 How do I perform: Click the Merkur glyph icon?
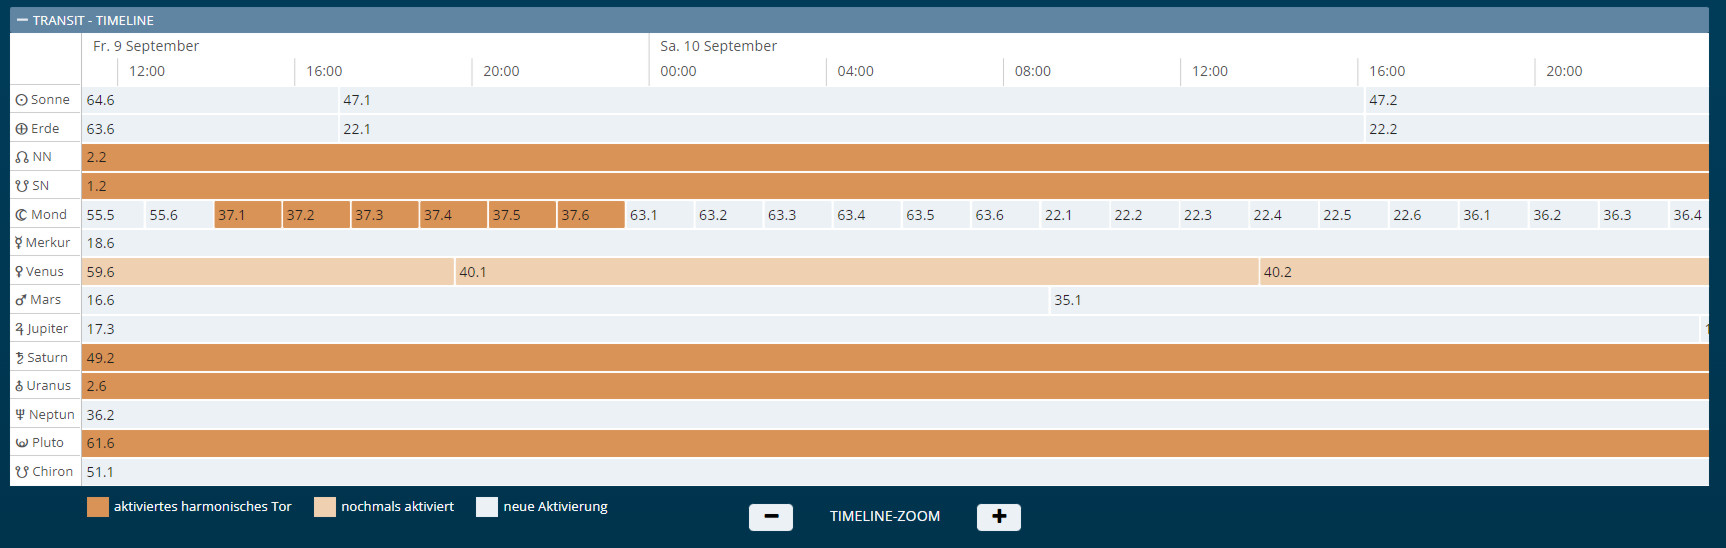(18, 243)
